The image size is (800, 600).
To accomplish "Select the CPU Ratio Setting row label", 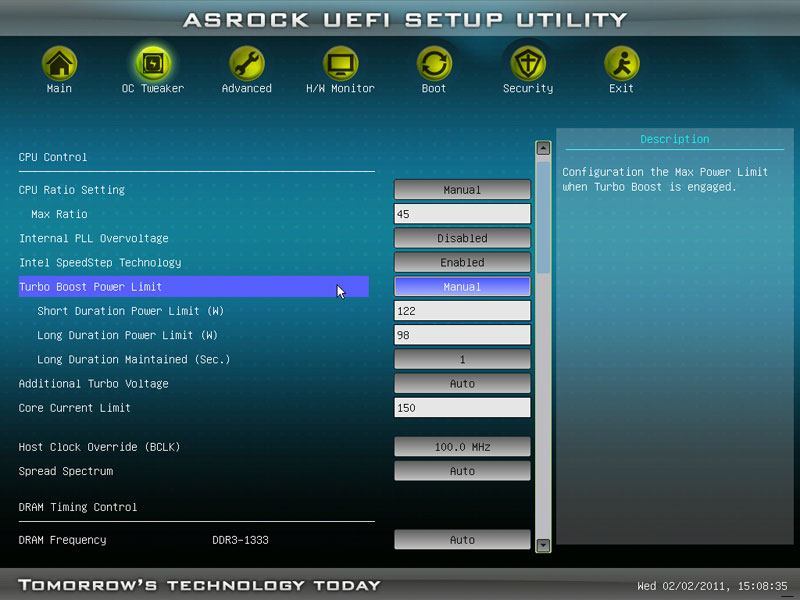I will [x=71, y=190].
